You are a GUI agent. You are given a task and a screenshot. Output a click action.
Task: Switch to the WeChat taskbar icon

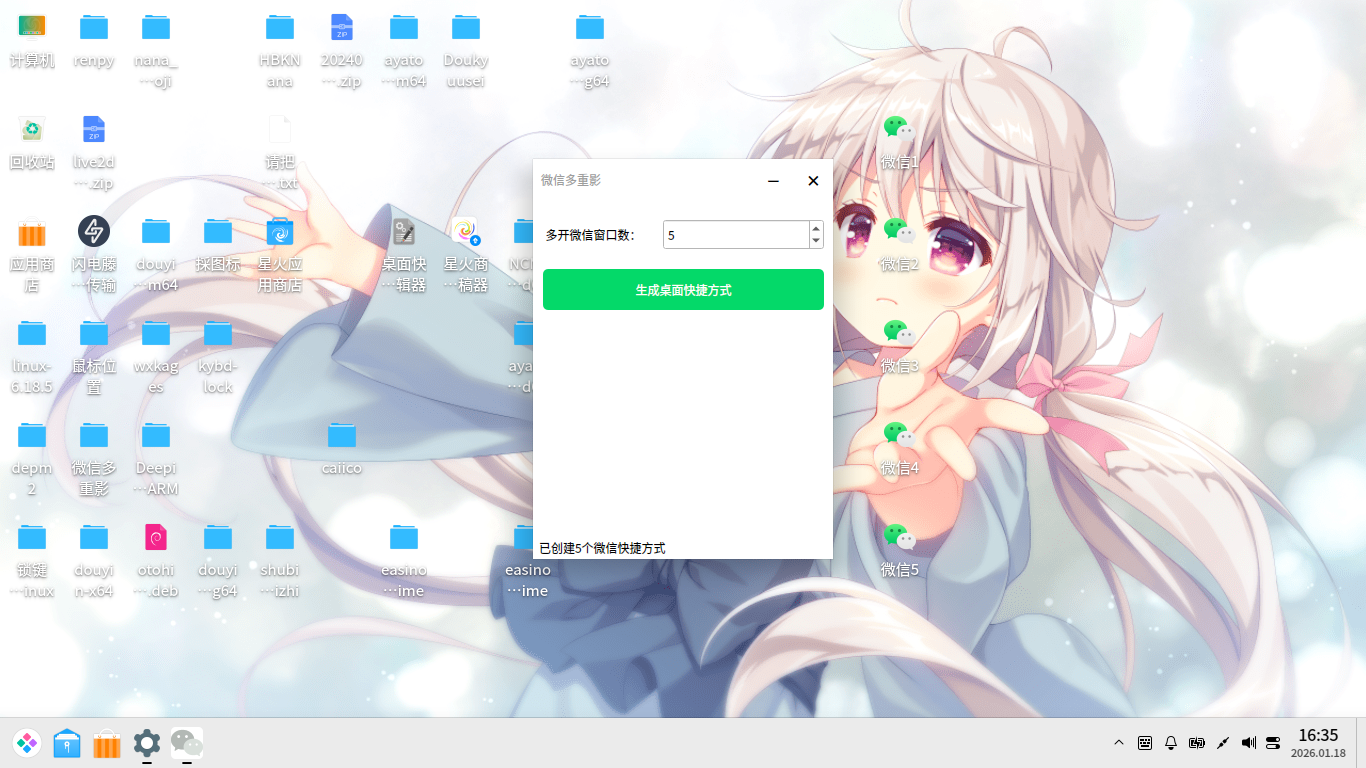[x=187, y=743]
